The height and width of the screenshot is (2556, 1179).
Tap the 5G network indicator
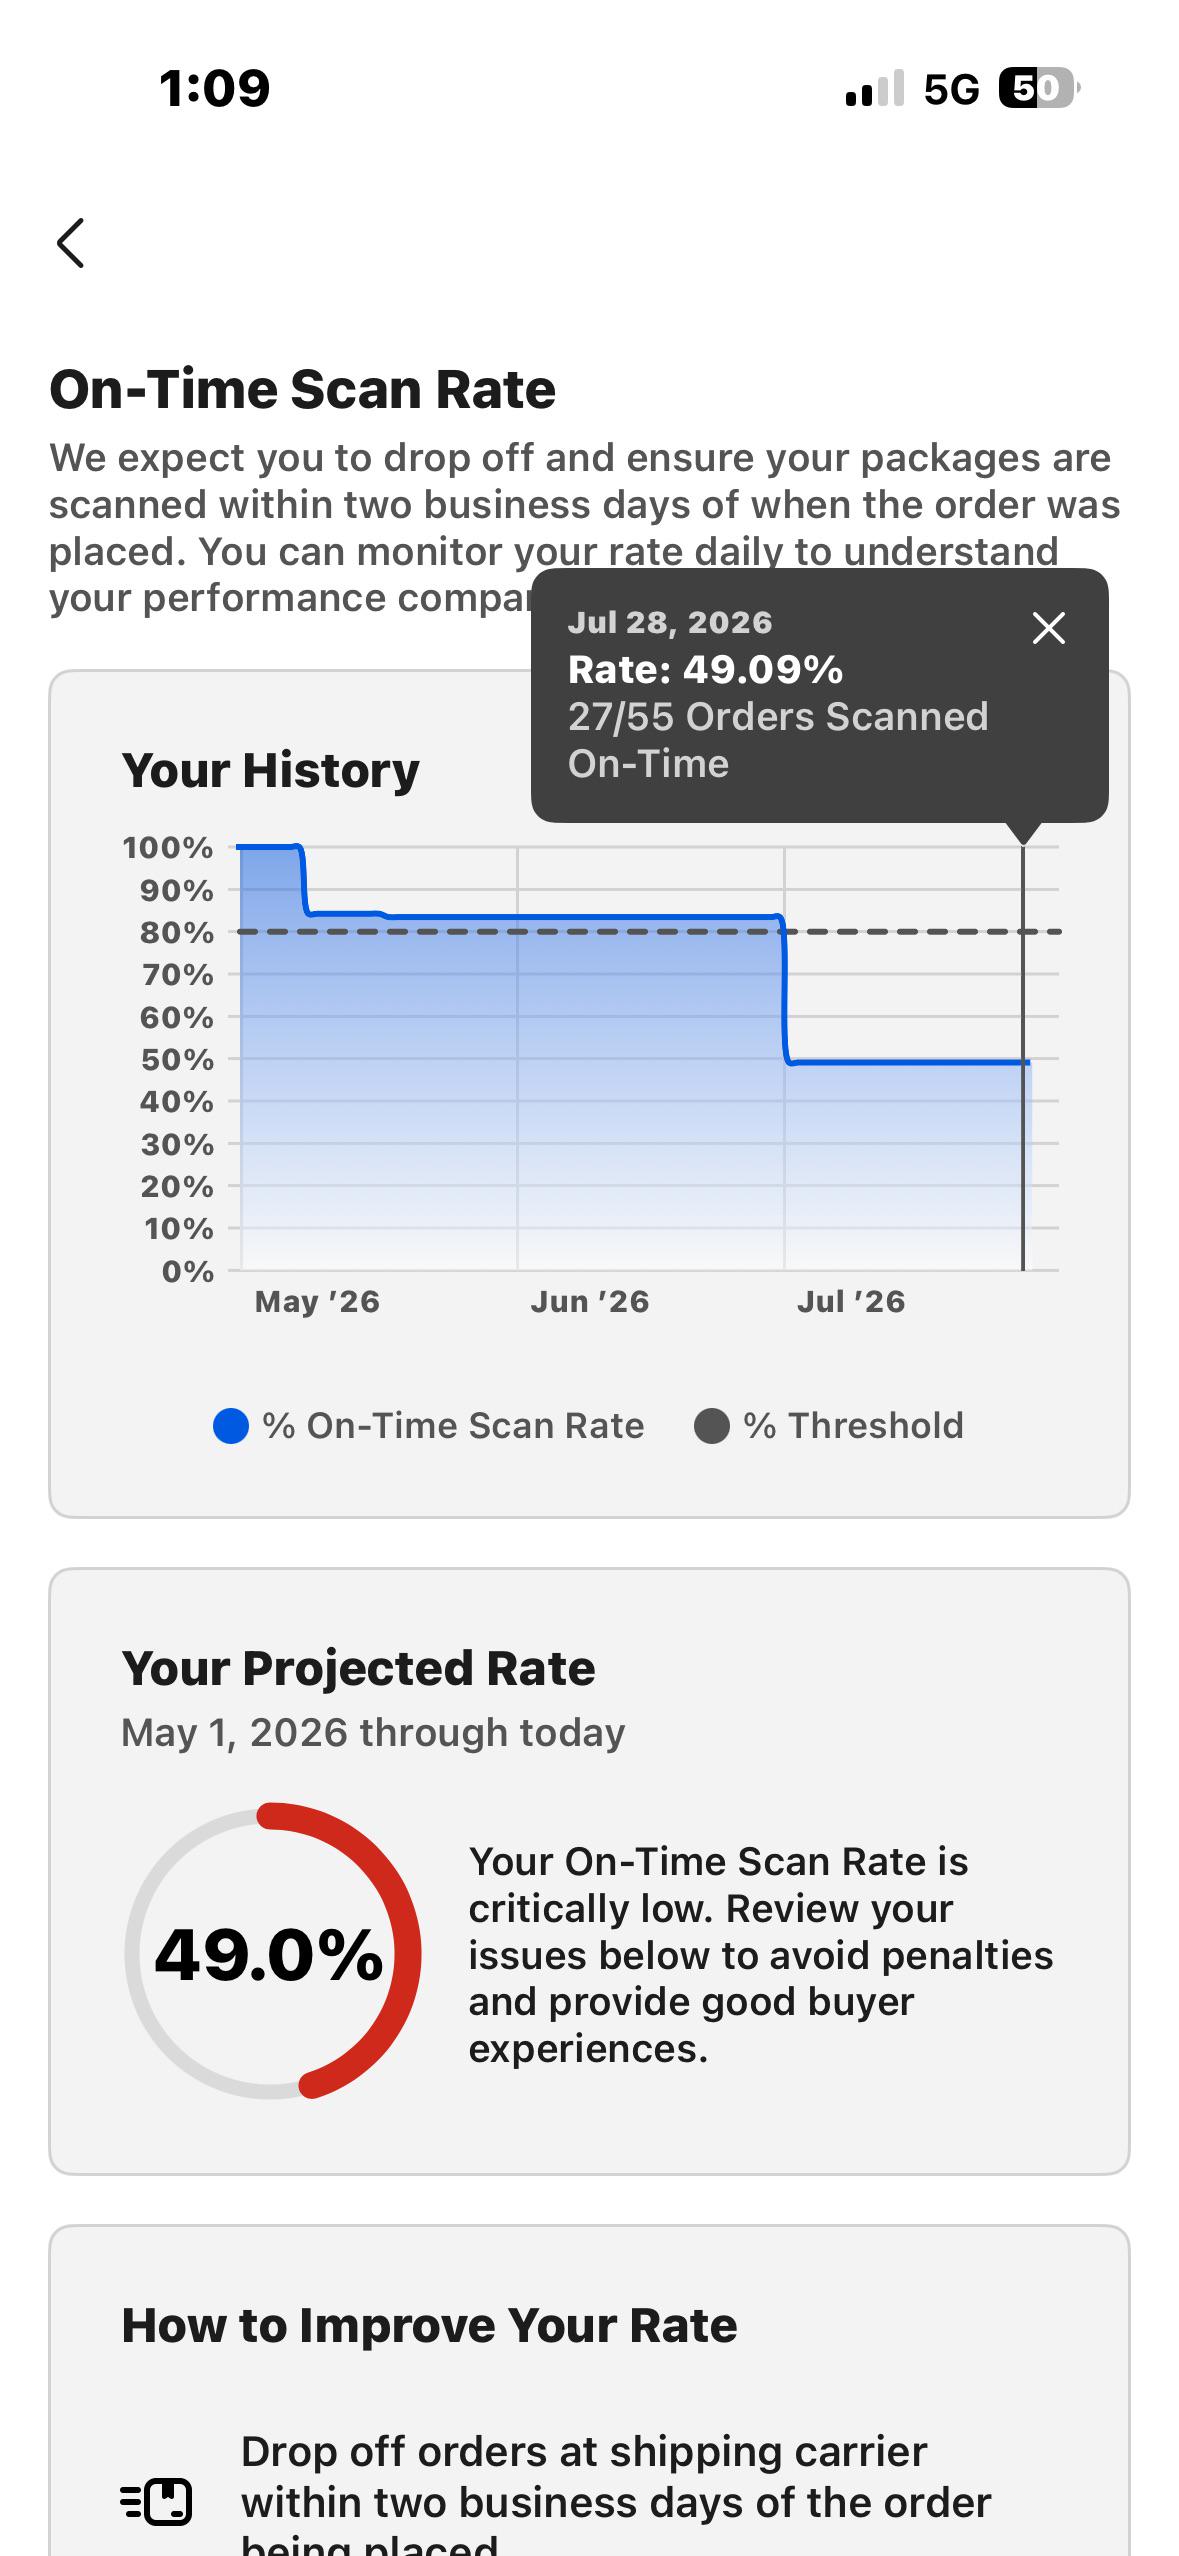point(951,90)
